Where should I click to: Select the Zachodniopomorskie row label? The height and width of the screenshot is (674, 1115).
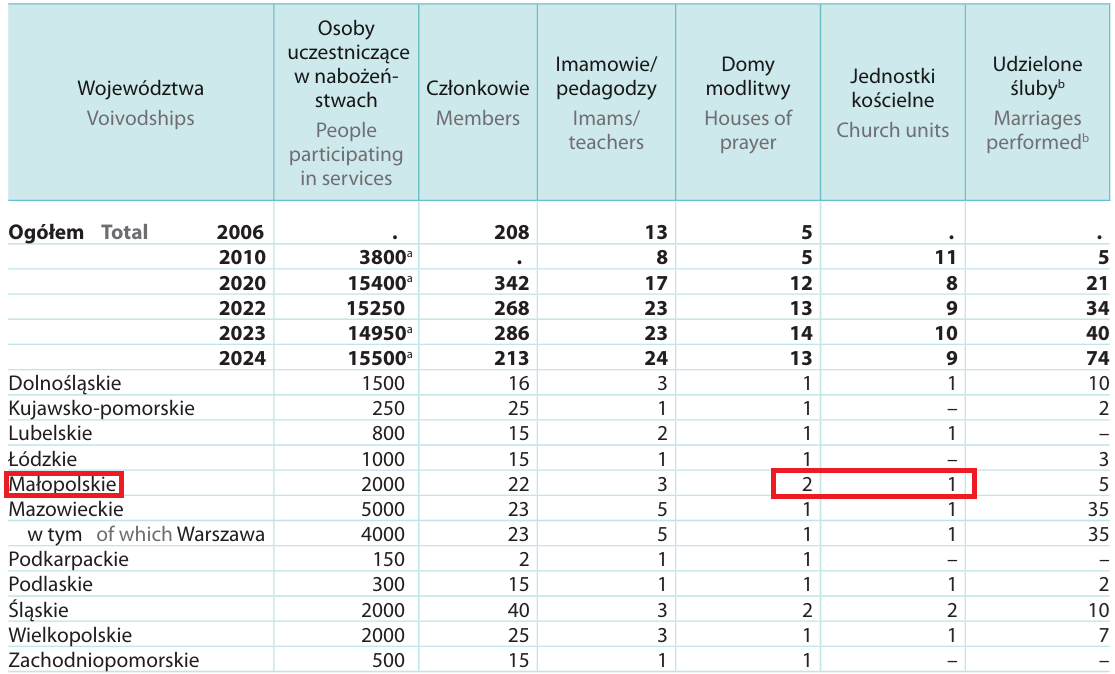tap(104, 660)
